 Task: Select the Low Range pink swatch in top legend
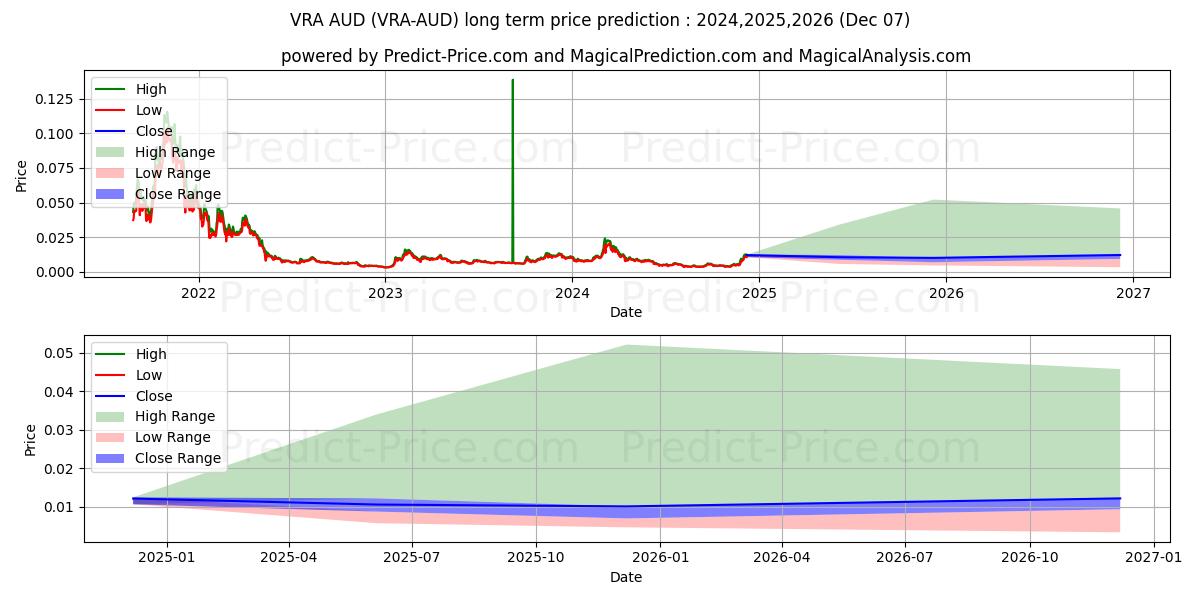pyautogui.click(x=111, y=173)
